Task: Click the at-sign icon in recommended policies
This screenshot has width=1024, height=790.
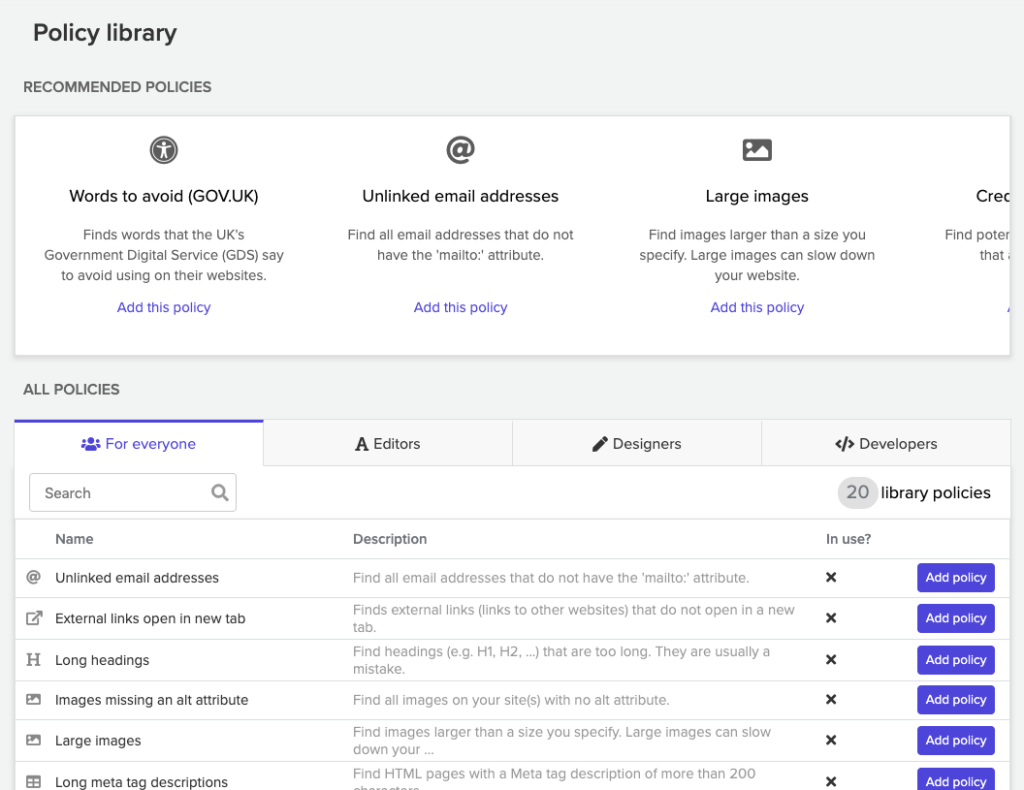Action: (460, 150)
